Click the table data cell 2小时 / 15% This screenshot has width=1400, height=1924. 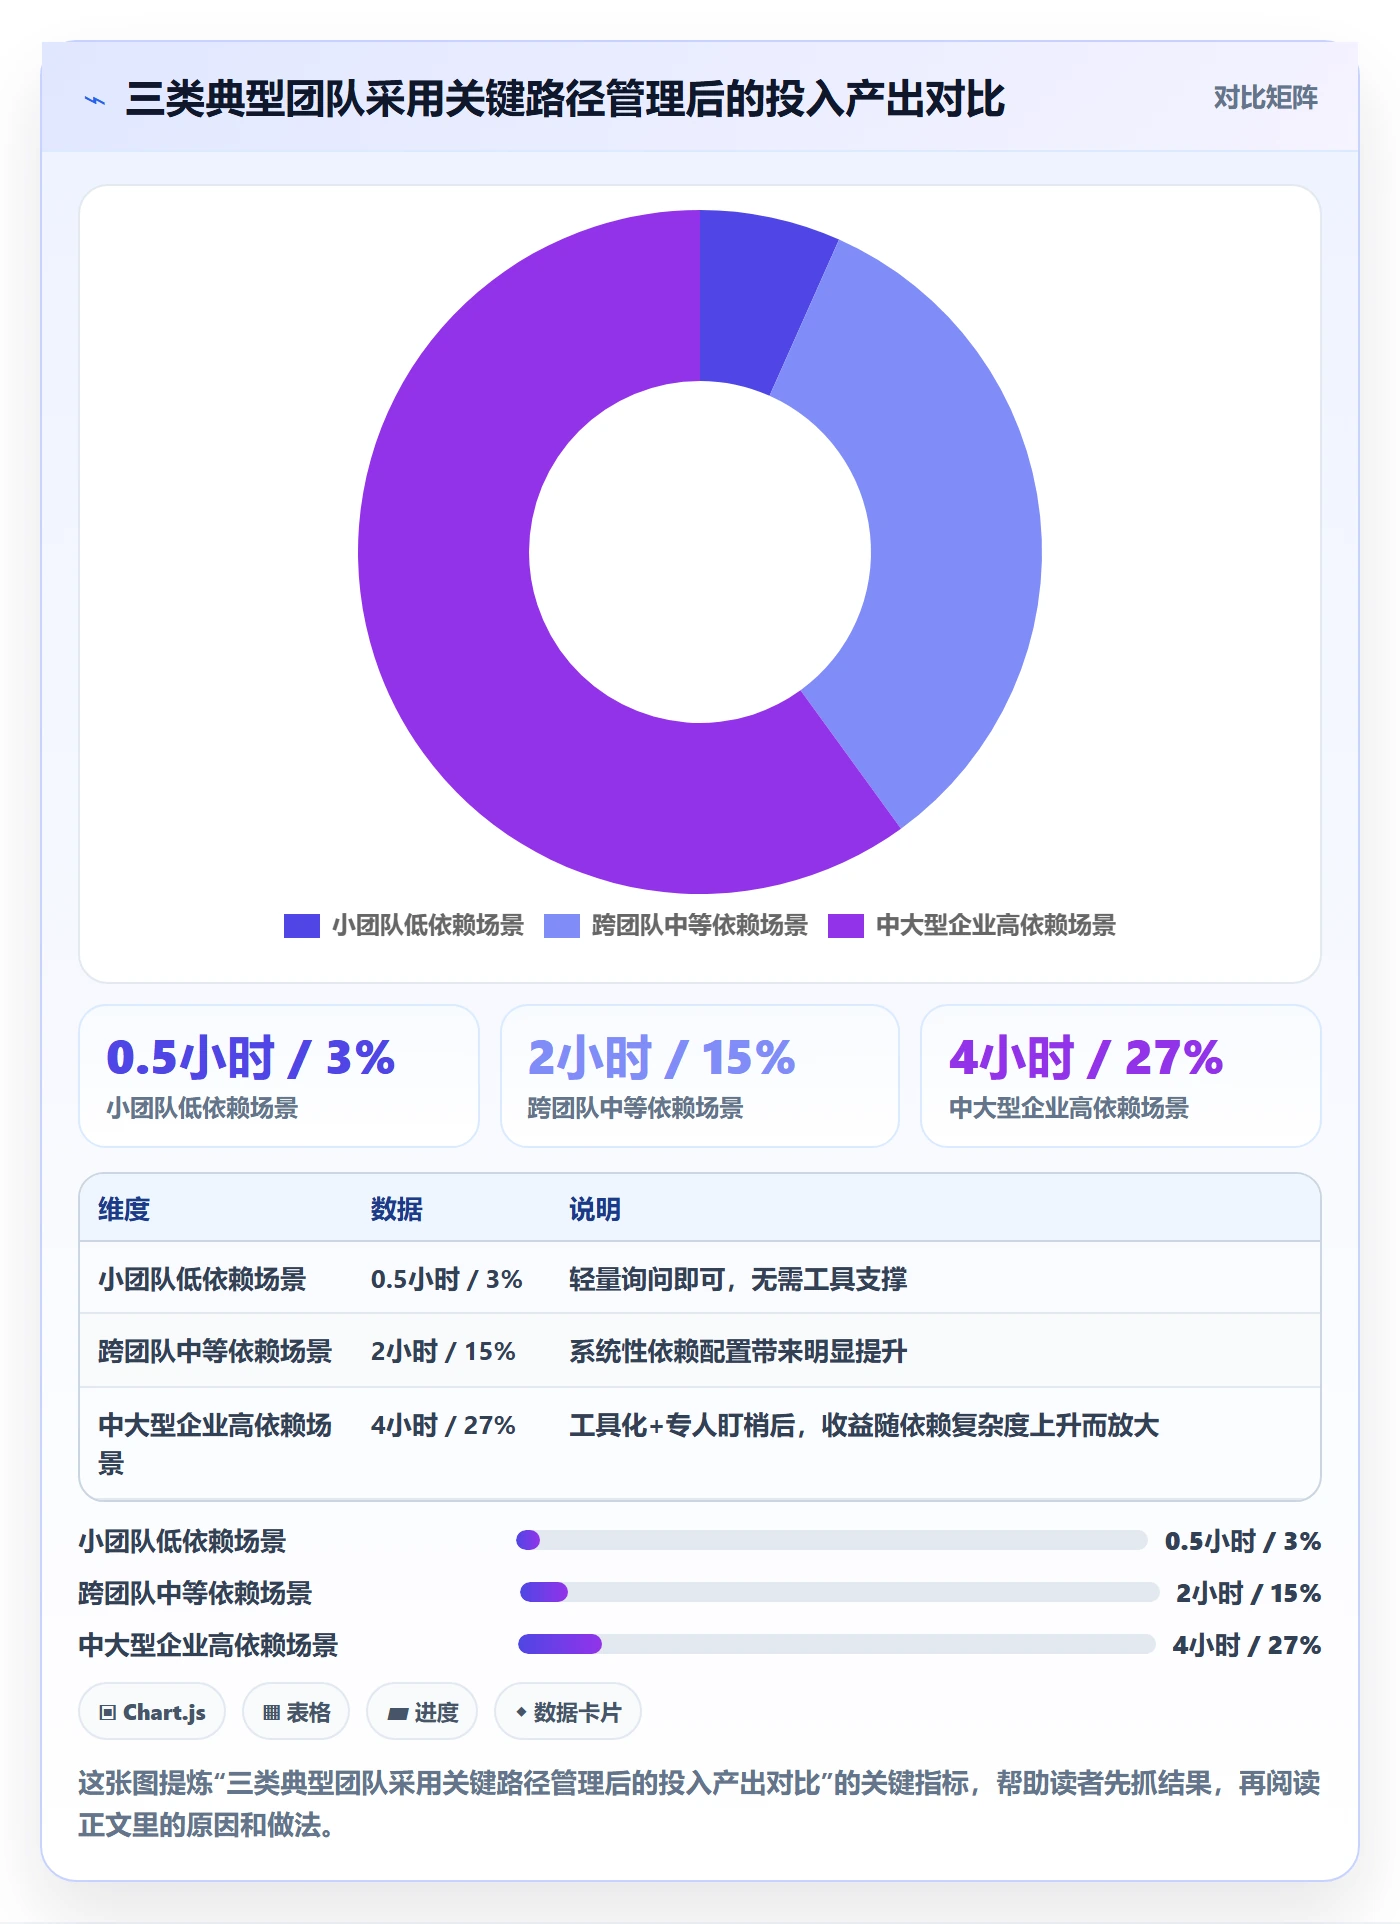[443, 1351]
